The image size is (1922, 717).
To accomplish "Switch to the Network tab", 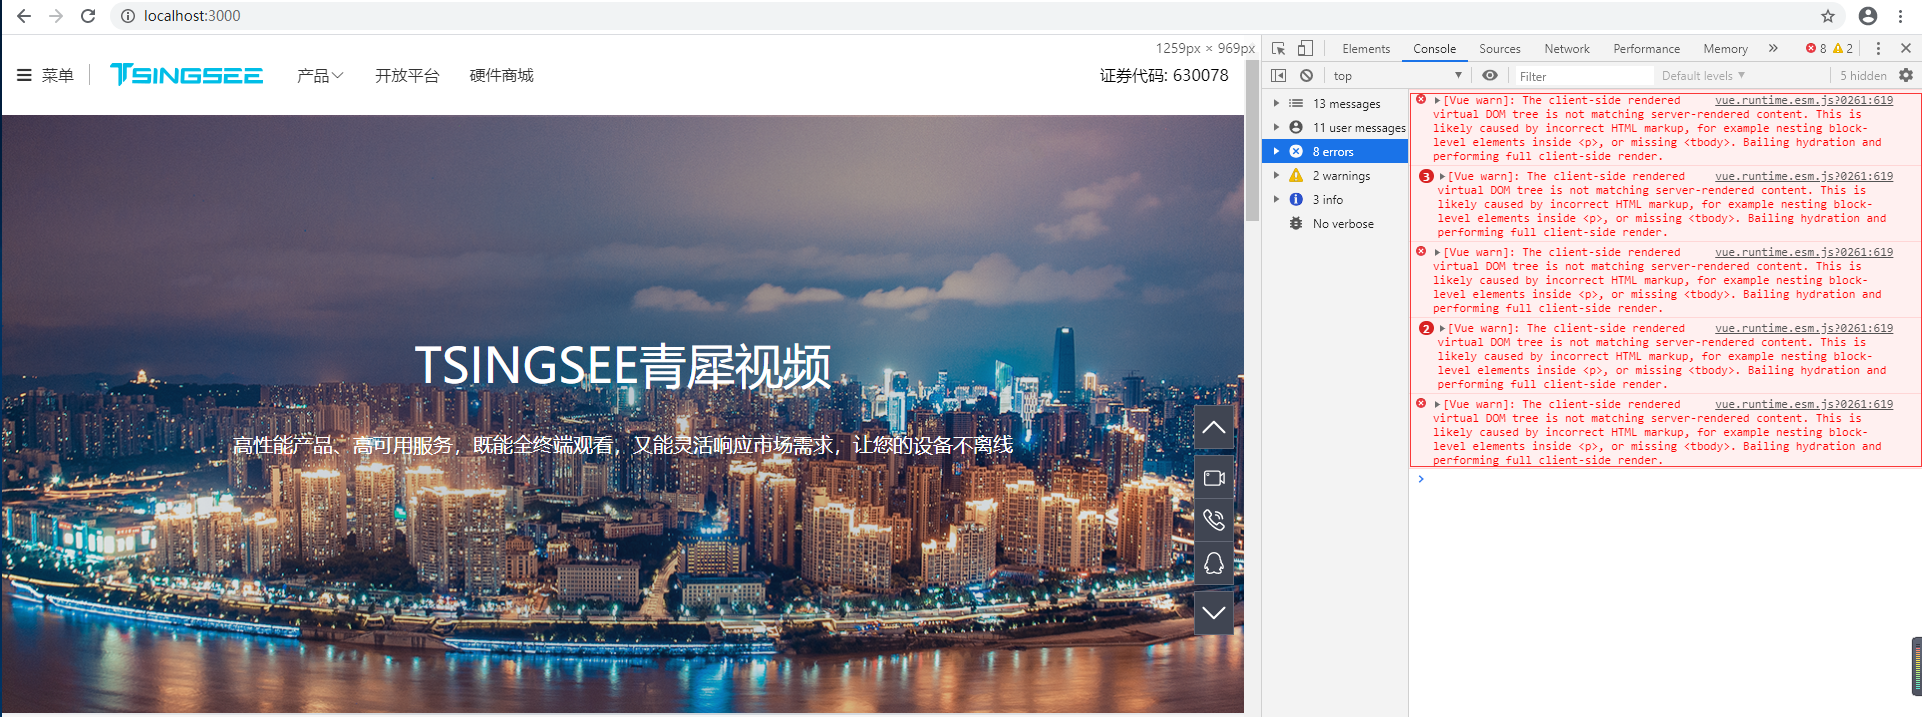I will 1566,48.
